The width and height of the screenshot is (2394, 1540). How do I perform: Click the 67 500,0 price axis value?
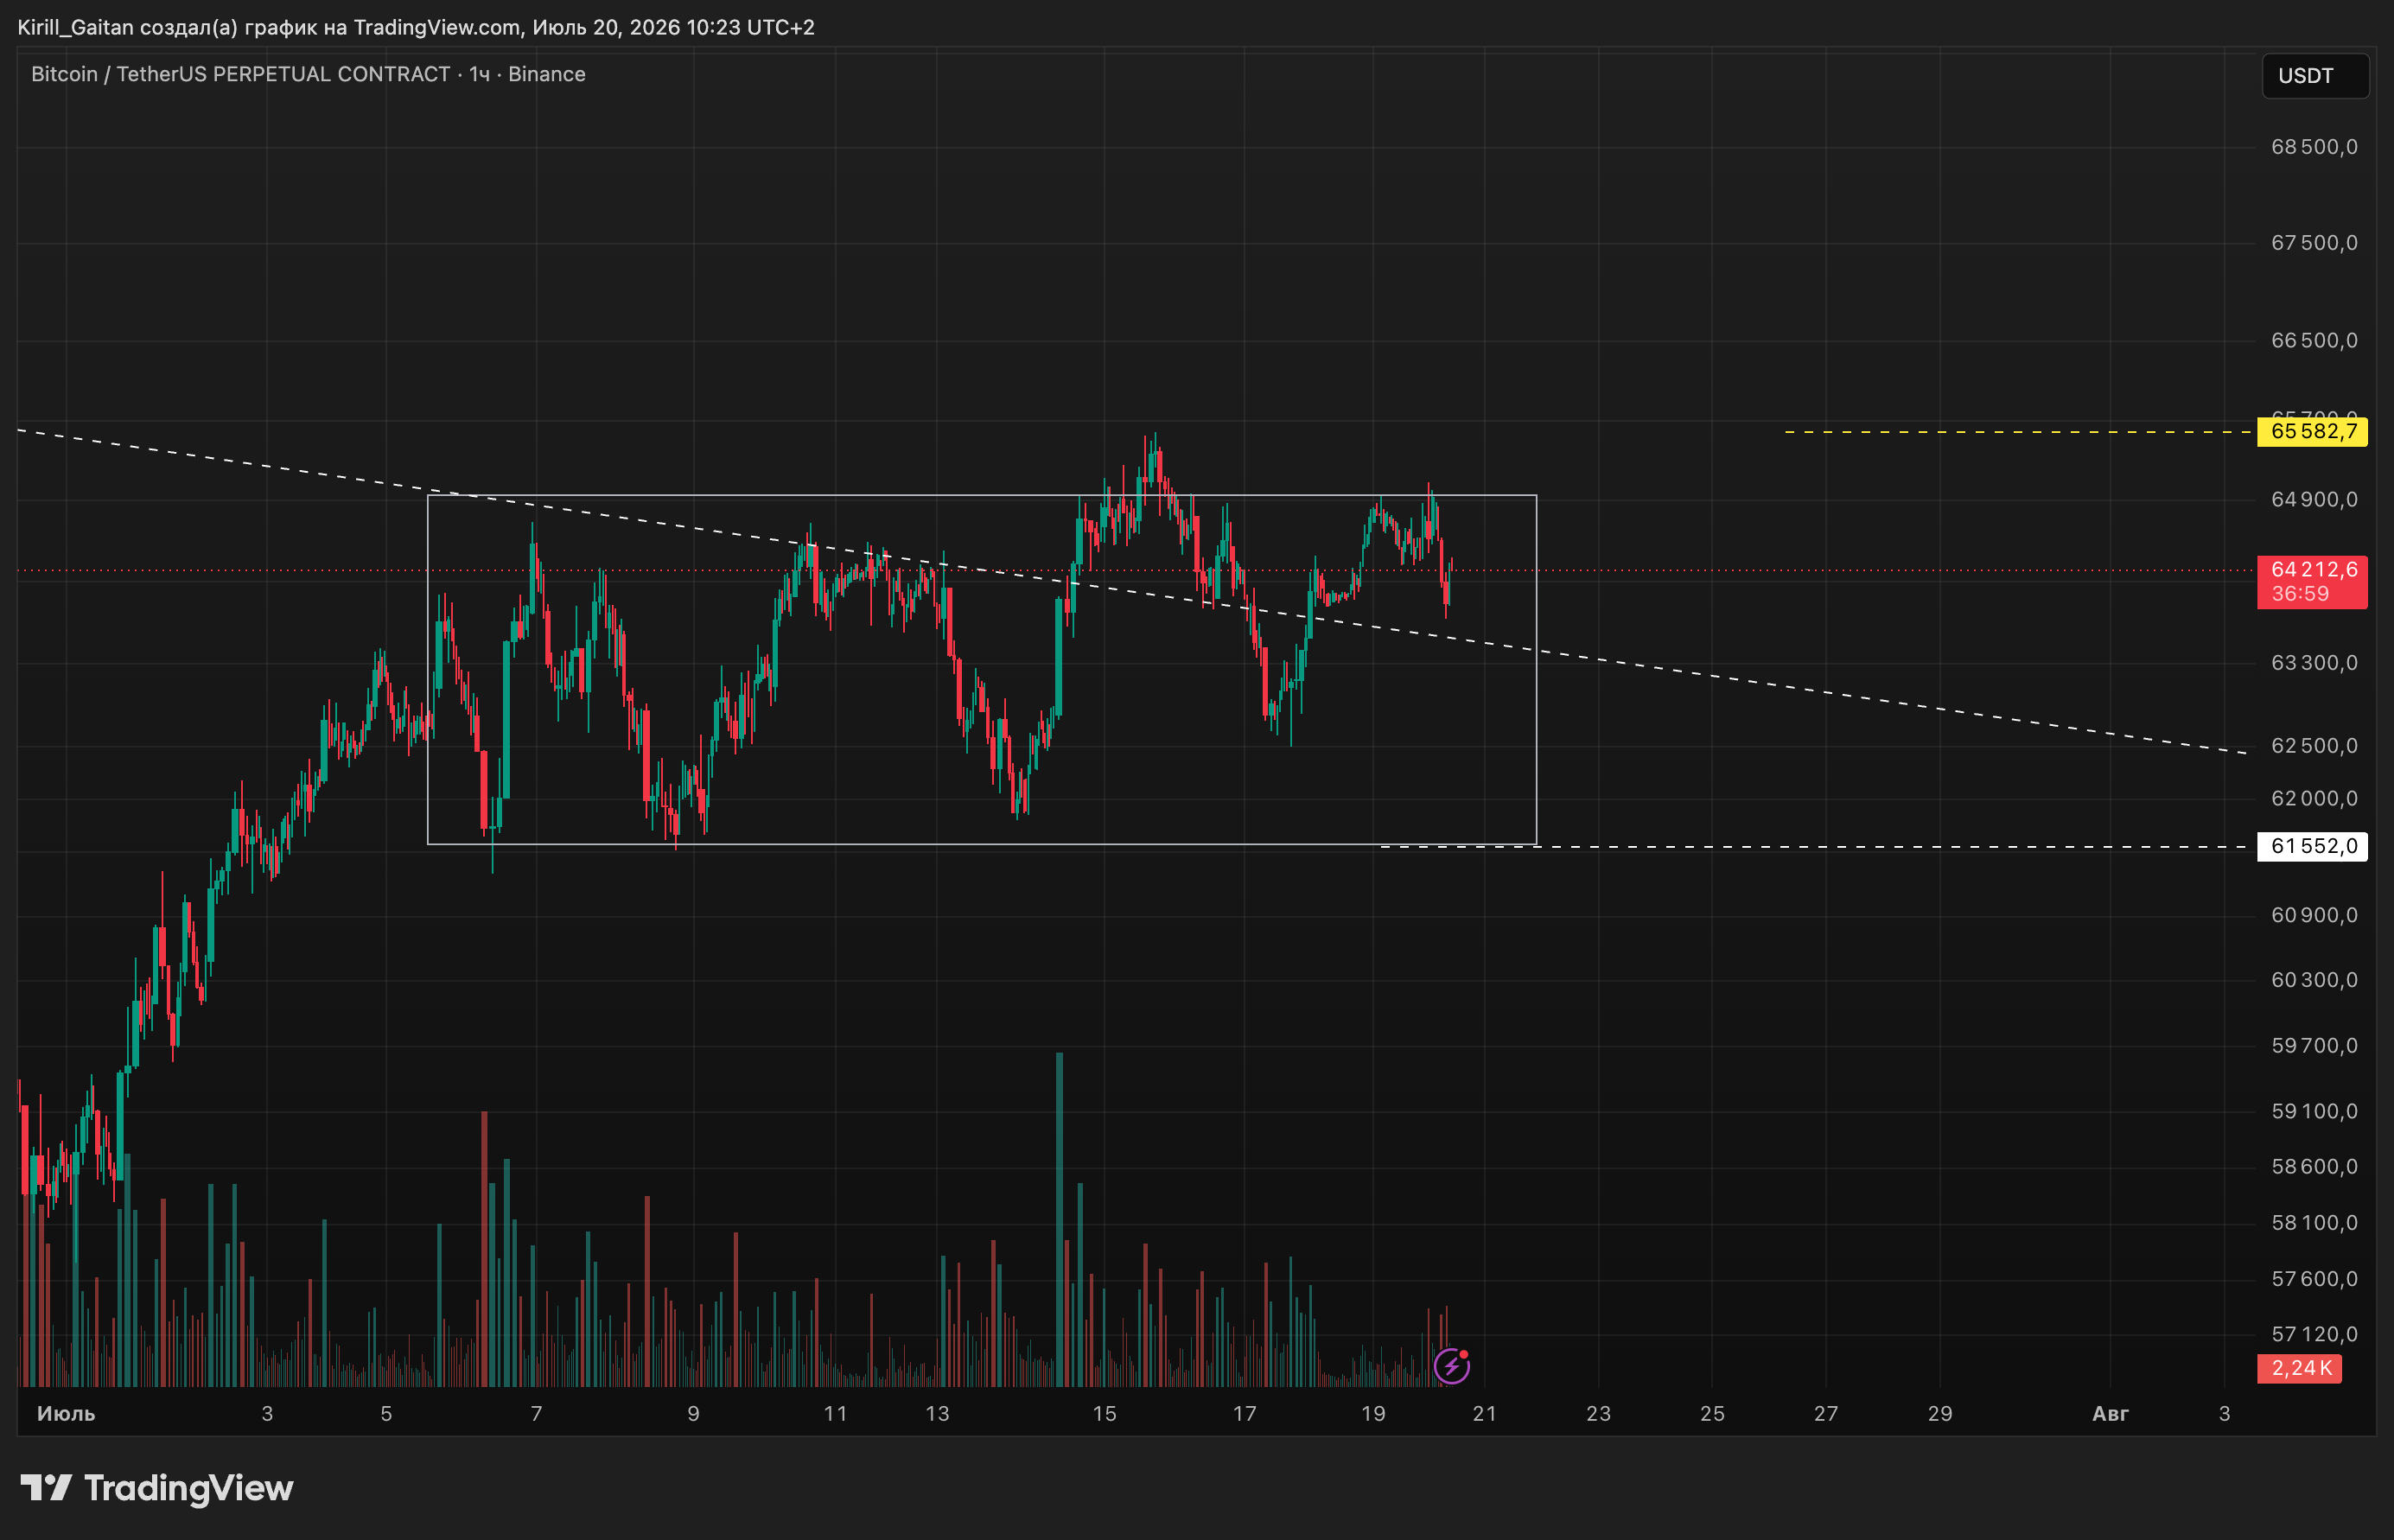[x=2314, y=243]
